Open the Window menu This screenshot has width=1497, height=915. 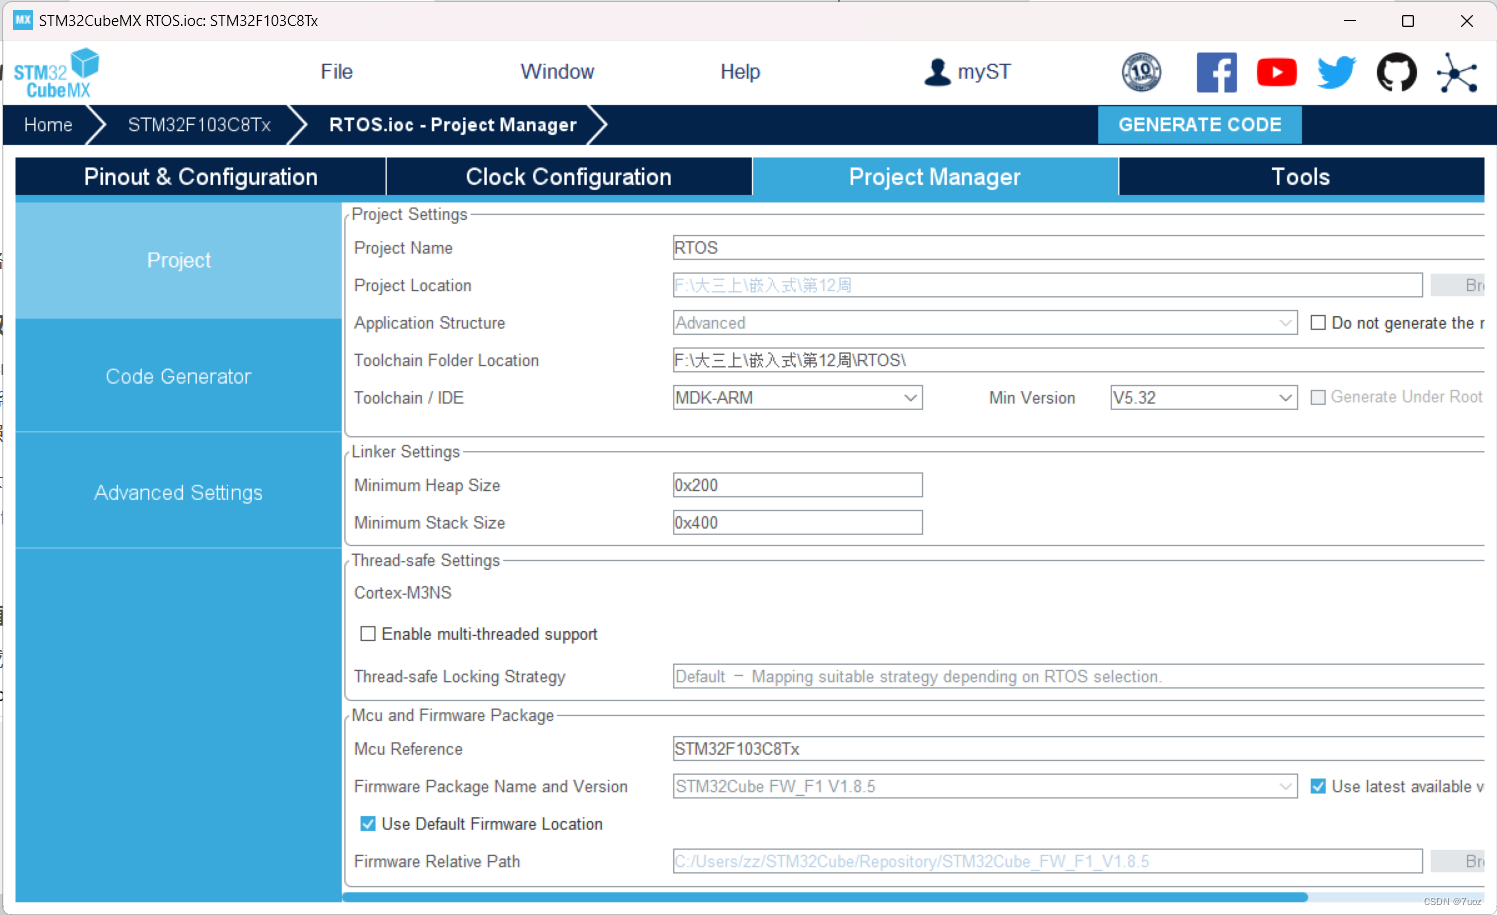pyautogui.click(x=557, y=72)
